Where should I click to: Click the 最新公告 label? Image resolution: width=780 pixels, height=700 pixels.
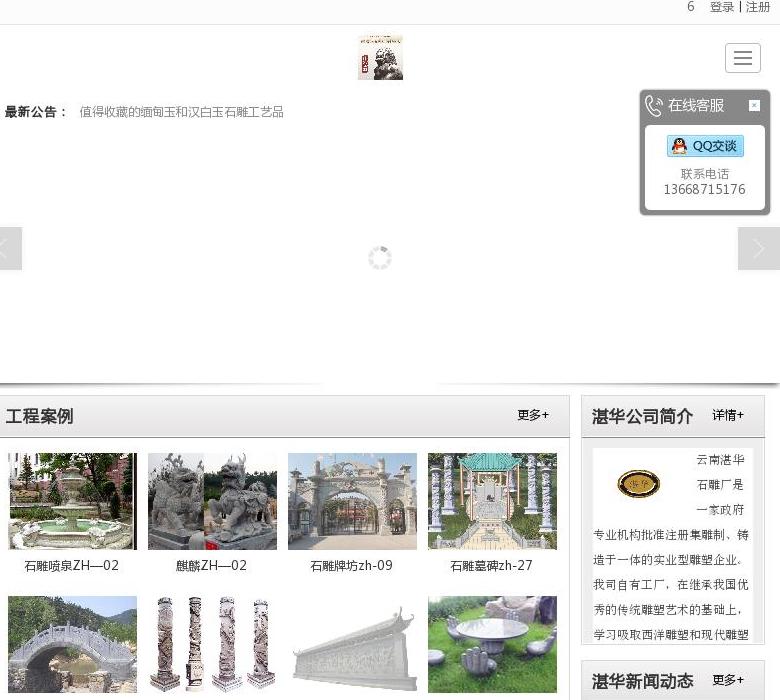point(35,112)
